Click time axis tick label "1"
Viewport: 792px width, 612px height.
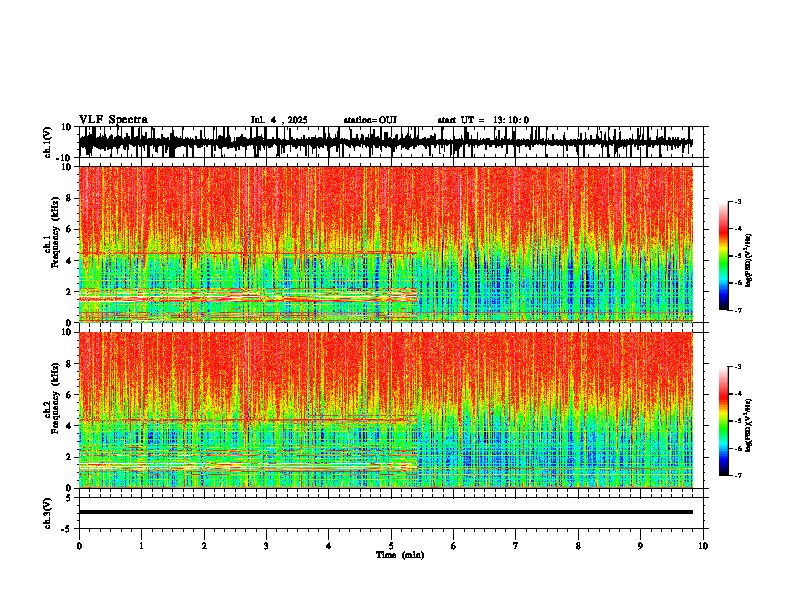(141, 546)
